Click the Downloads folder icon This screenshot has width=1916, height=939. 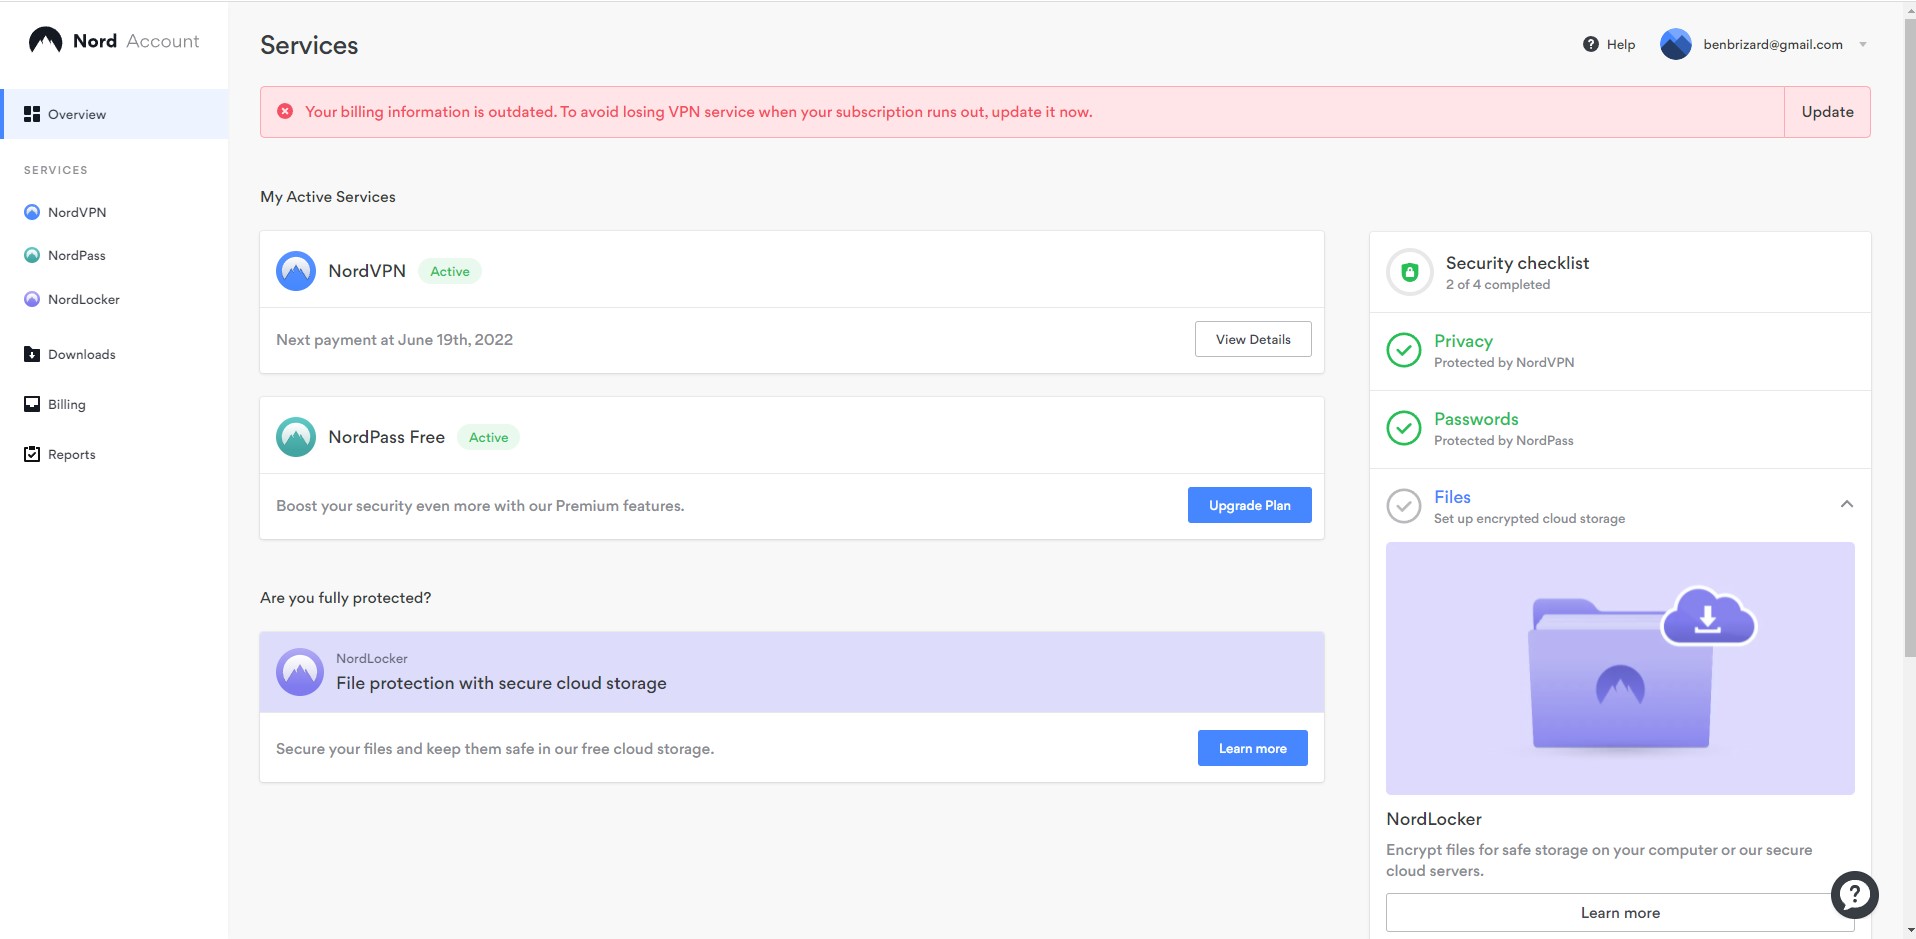click(x=32, y=354)
